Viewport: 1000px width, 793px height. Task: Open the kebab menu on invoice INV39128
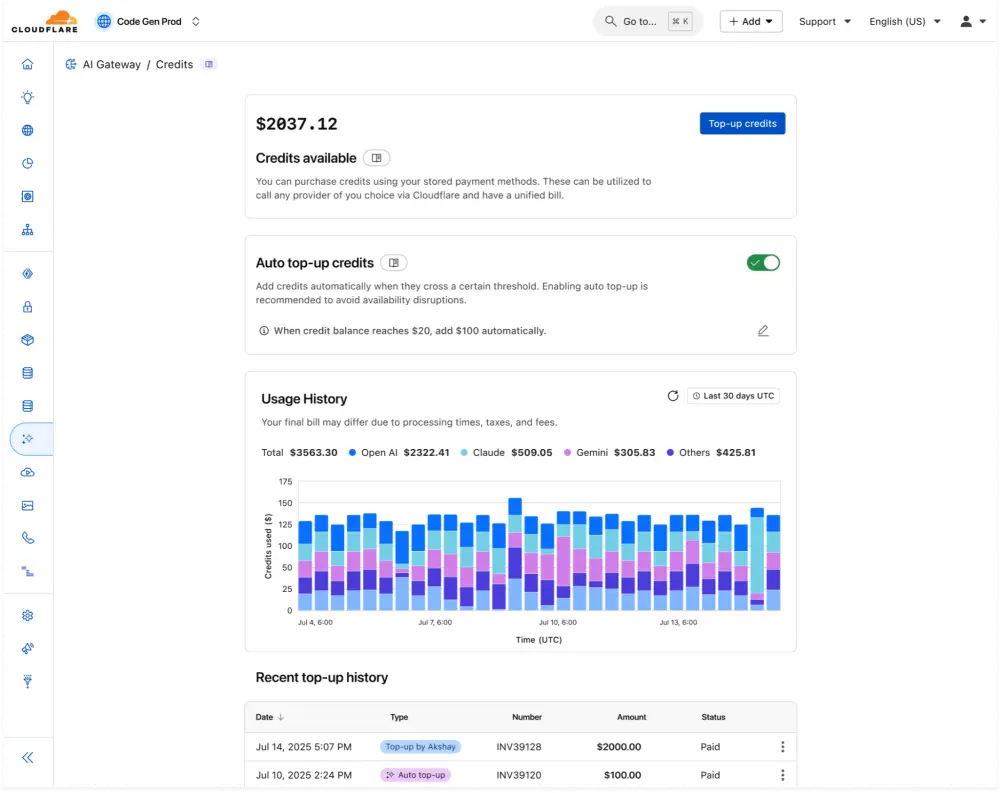click(783, 746)
